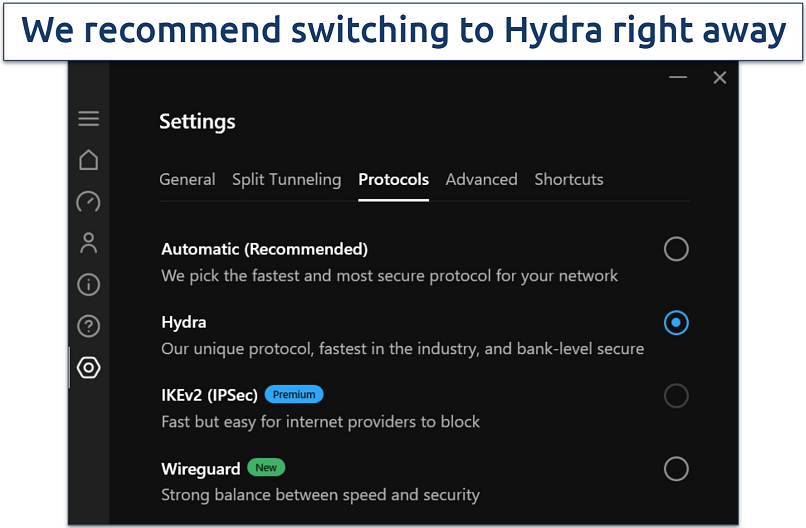The width and height of the screenshot is (806, 528).
Task: Open the speed test gauge icon
Action: click(x=88, y=201)
